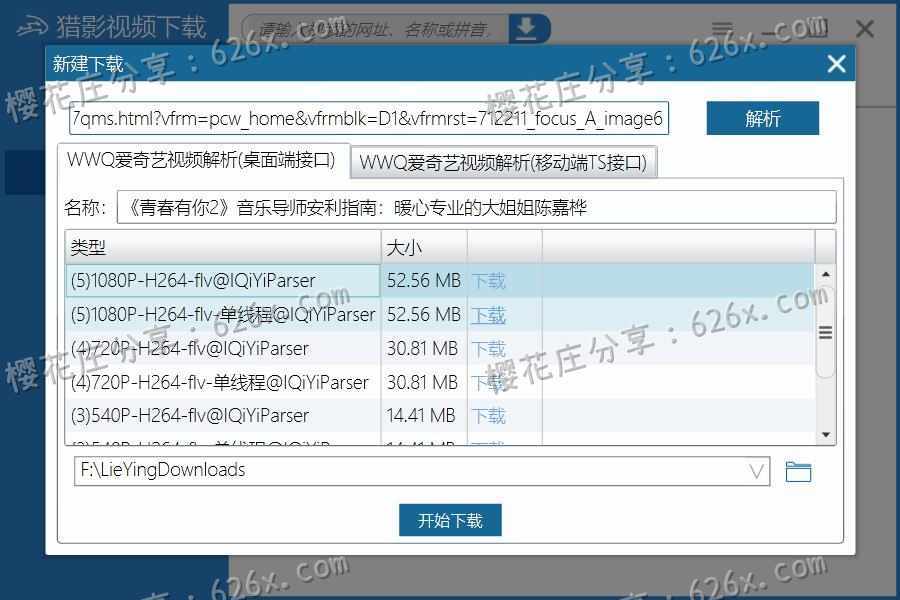
Task: Click the 猎影视频下载 logo icon
Action: pos(32,27)
